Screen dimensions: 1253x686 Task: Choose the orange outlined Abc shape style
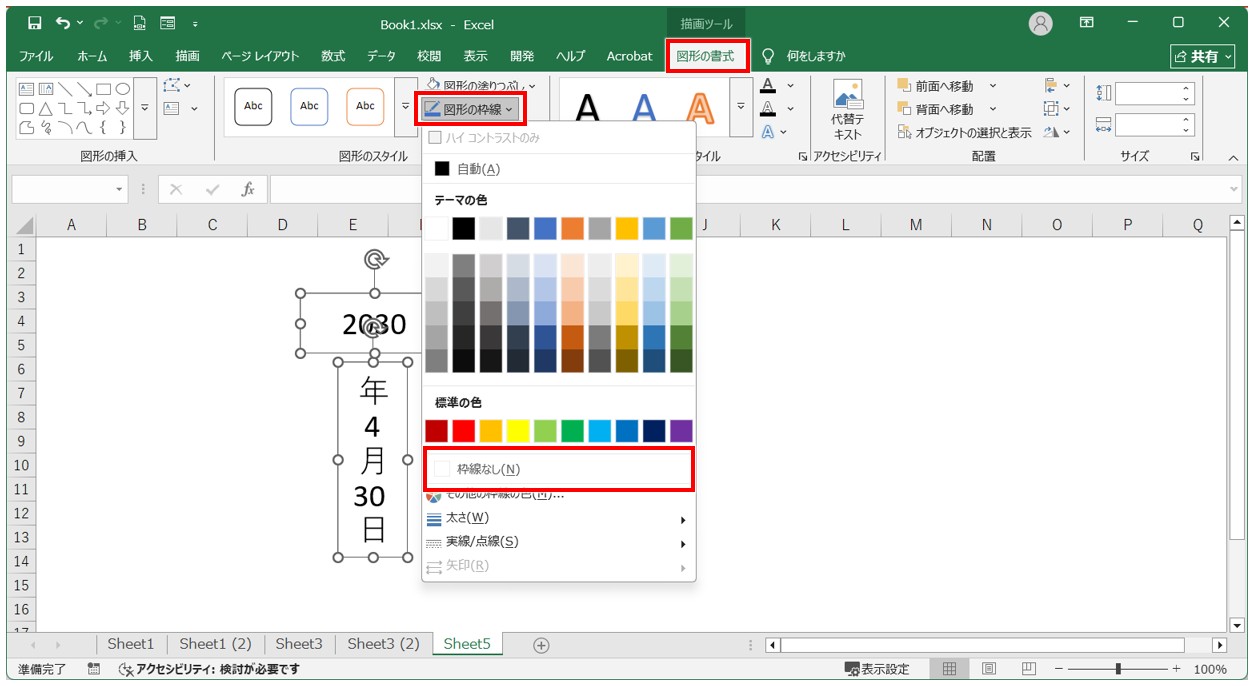365,106
